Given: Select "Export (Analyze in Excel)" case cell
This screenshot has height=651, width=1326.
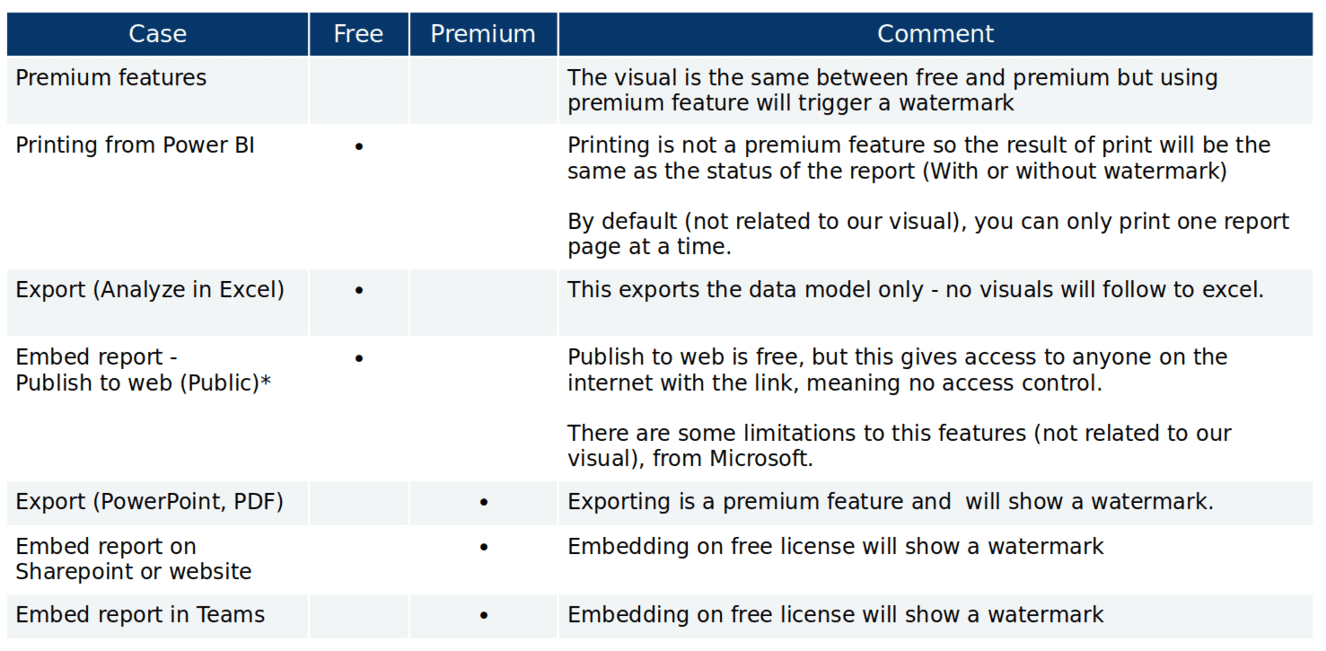Looking at the screenshot, I should pyautogui.click(x=150, y=290).
